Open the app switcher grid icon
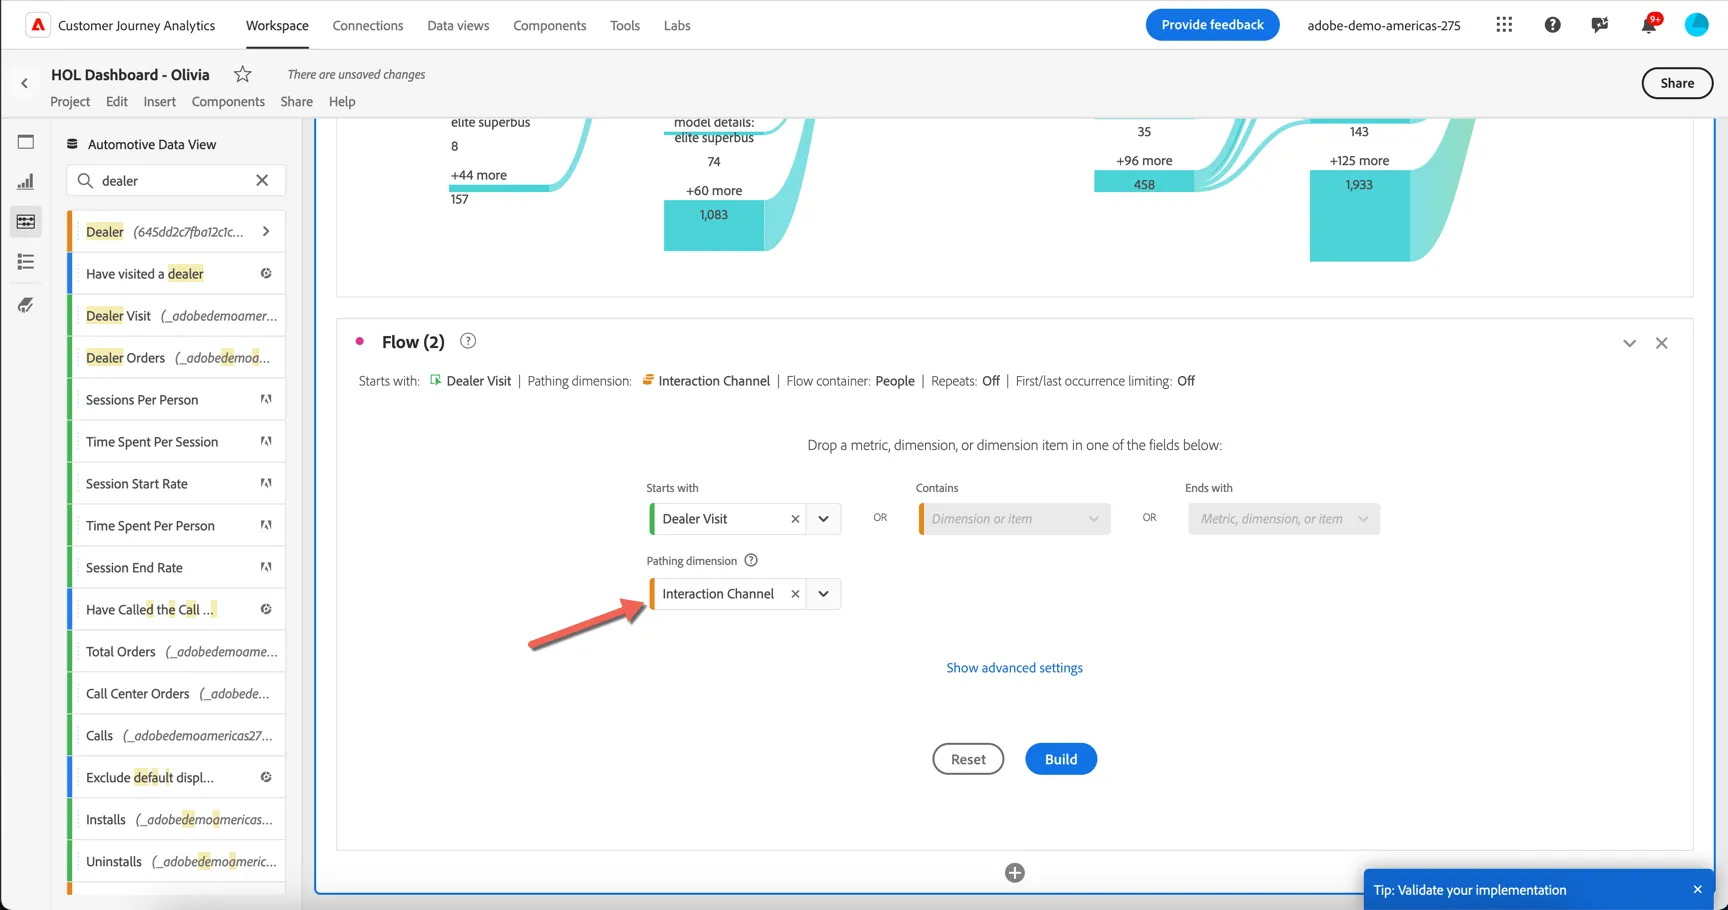1728x910 pixels. pos(1504,25)
